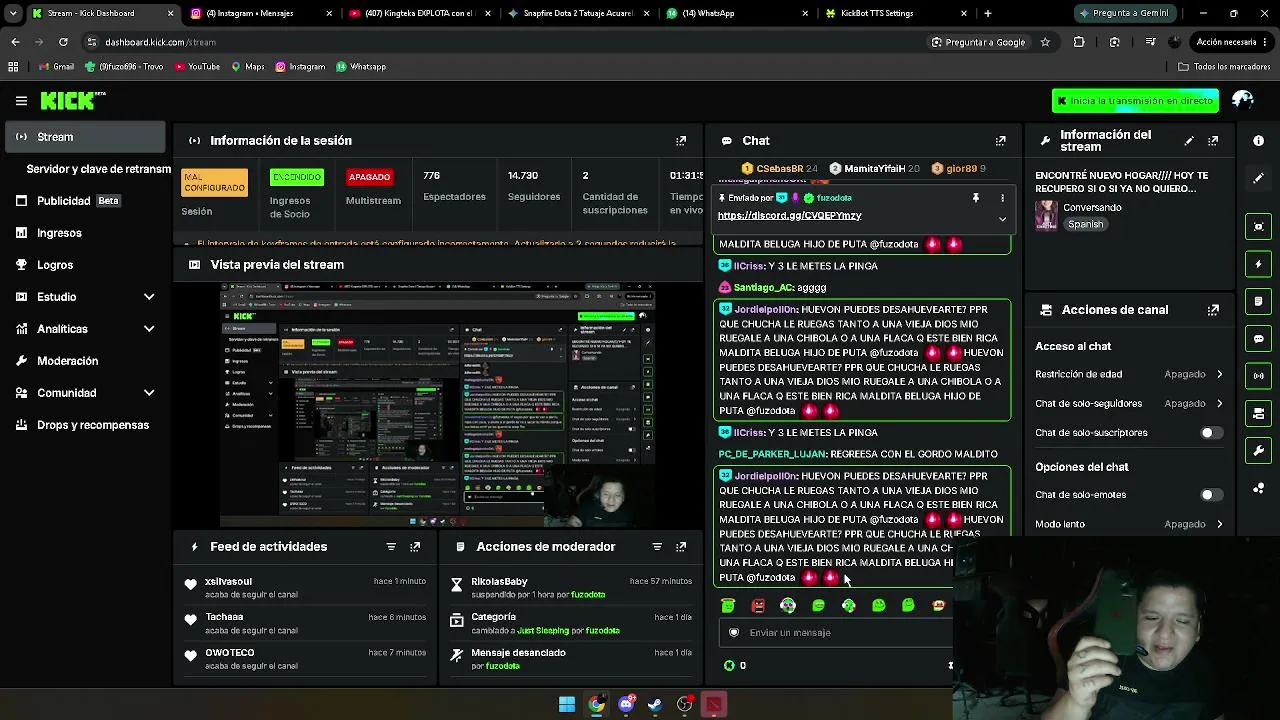Toggle the session info broadcast widget in sidebar
The height and width of the screenshot is (720, 1280).
1259,376
